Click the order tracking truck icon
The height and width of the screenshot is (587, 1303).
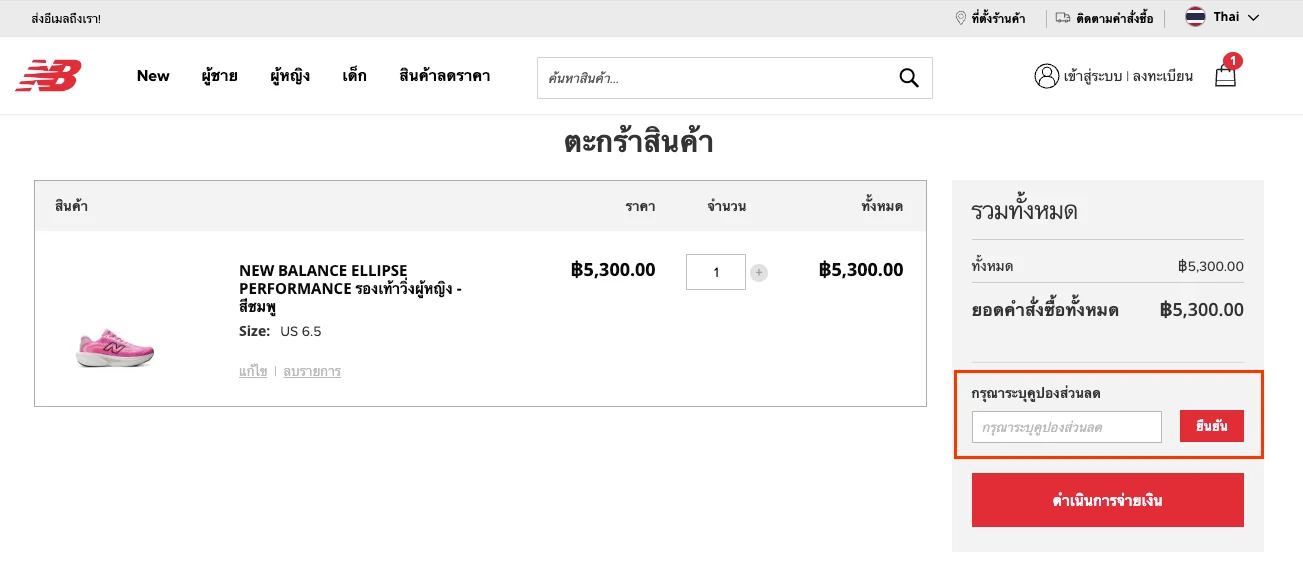[x=1063, y=18]
